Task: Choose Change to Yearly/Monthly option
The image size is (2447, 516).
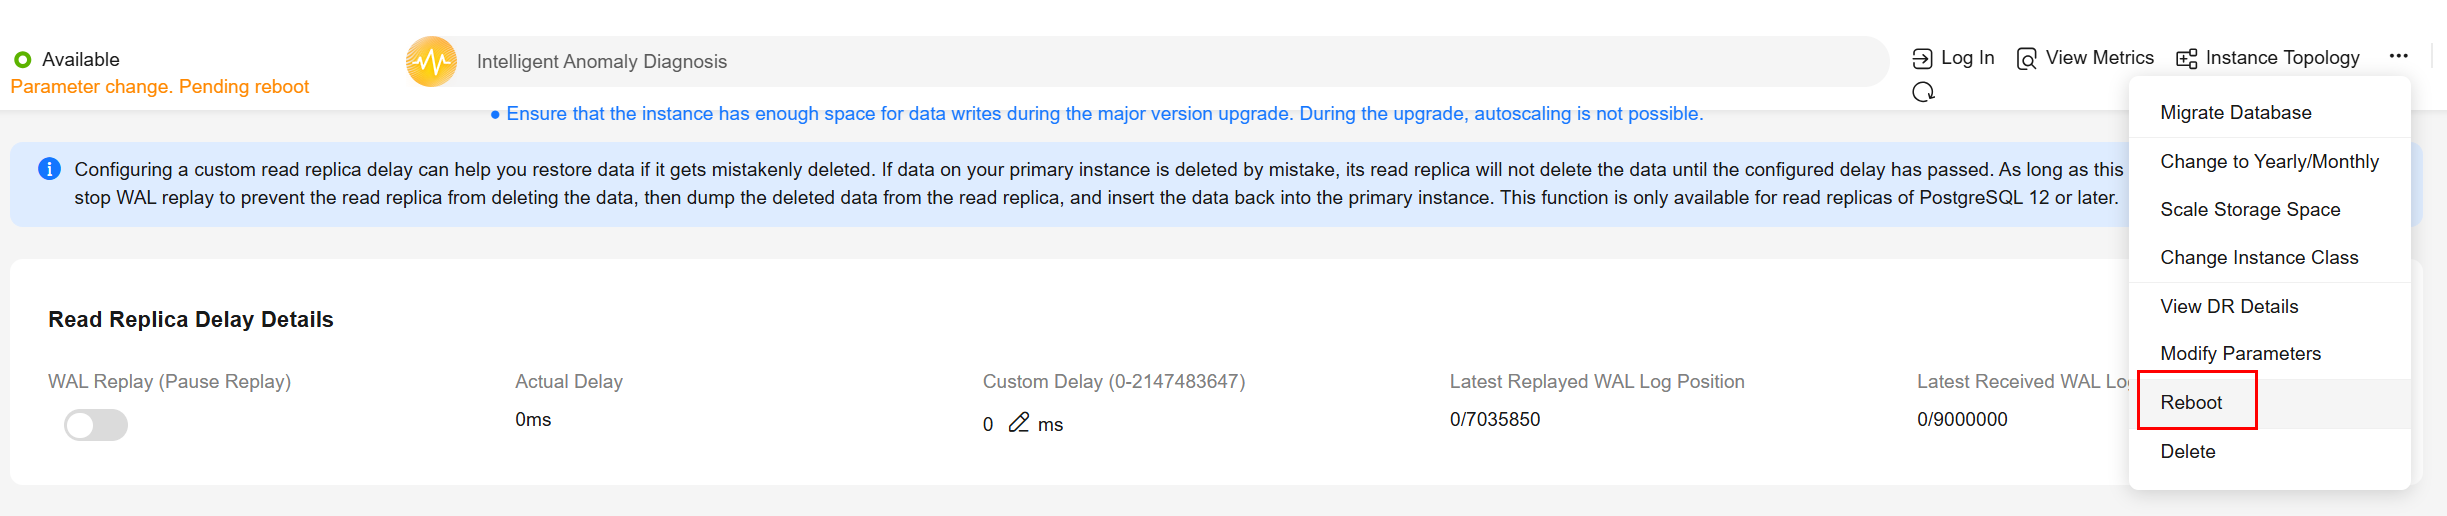Action: coord(2269,162)
